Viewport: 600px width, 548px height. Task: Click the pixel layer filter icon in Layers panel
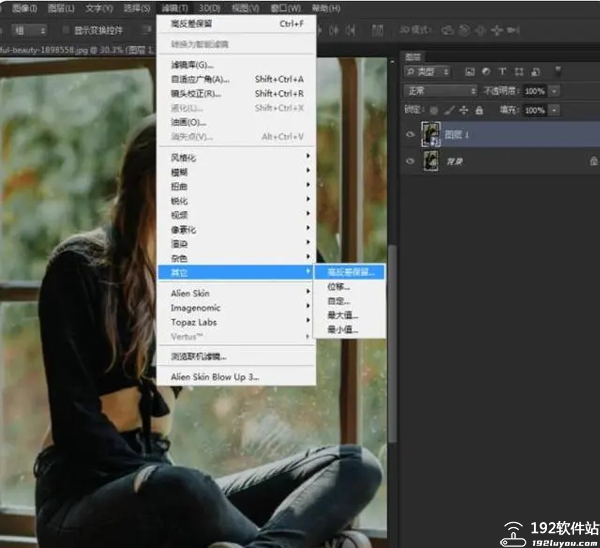pos(469,72)
